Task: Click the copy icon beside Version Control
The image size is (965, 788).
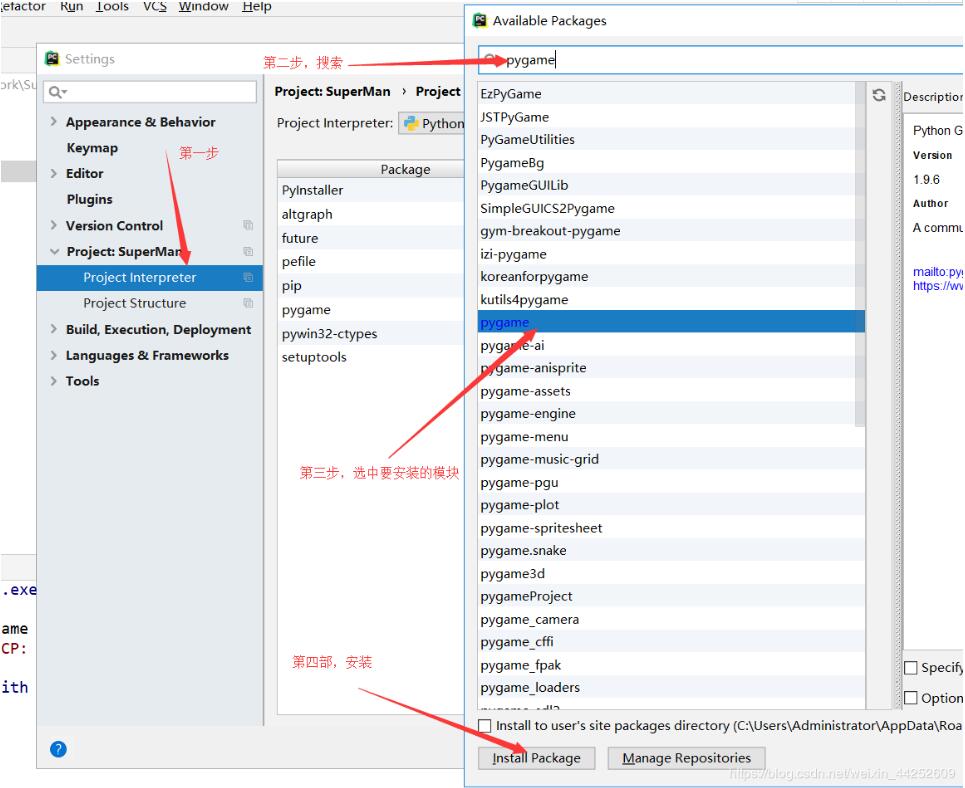Action: [248, 226]
